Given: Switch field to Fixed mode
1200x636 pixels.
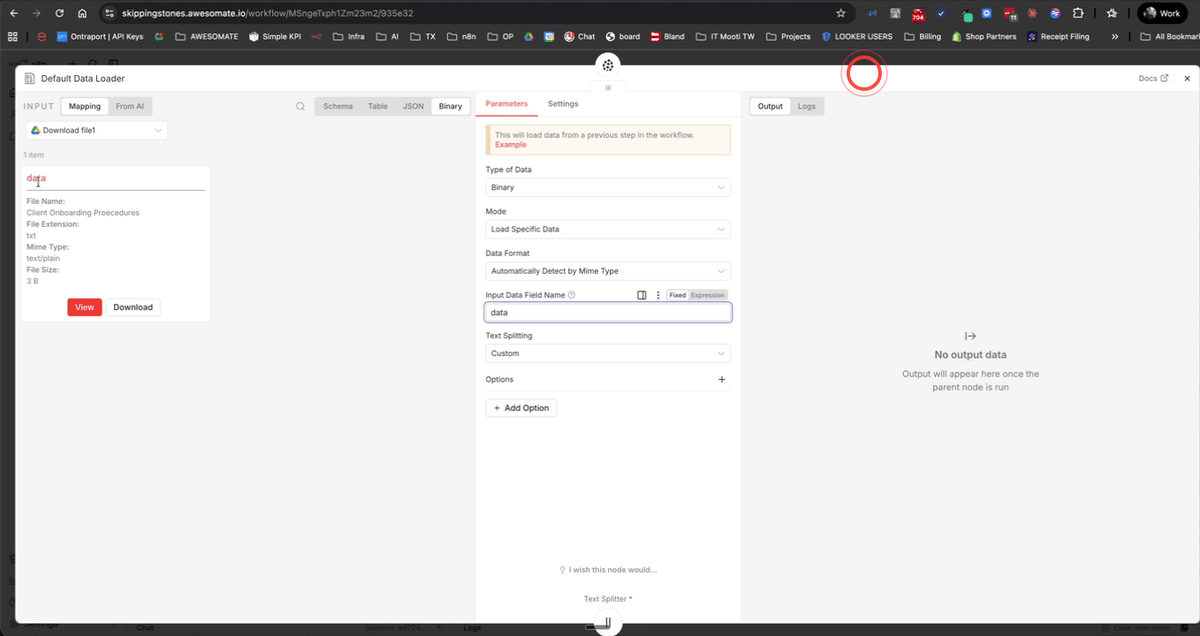Looking at the screenshot, I should 678,295.
